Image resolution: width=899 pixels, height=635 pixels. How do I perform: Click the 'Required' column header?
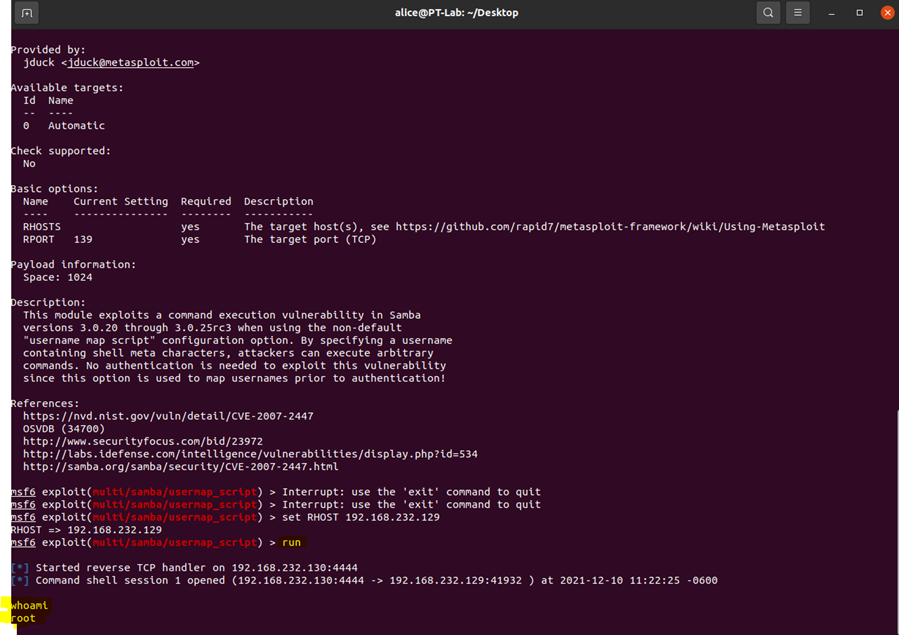[206, 201]
